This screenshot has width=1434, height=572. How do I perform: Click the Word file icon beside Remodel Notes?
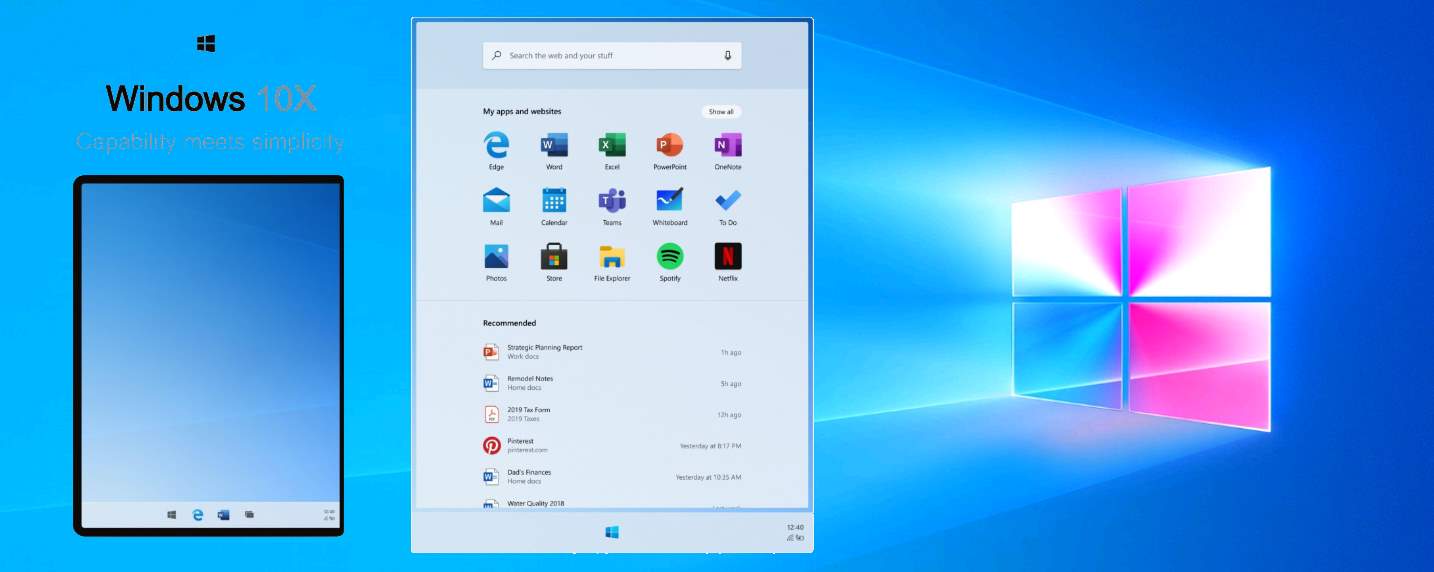[x=491, y=383]
